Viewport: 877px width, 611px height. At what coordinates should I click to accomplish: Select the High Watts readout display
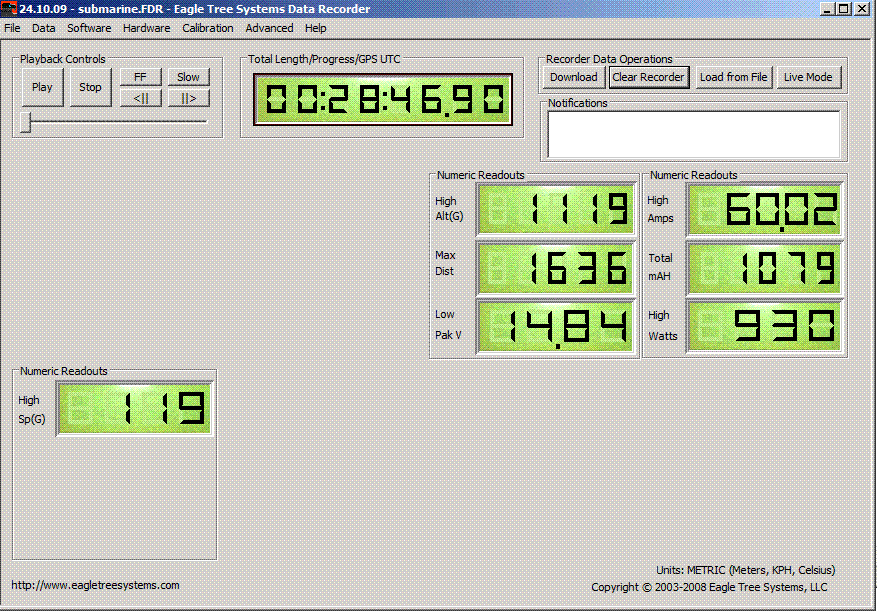click(x=765, y=327)
